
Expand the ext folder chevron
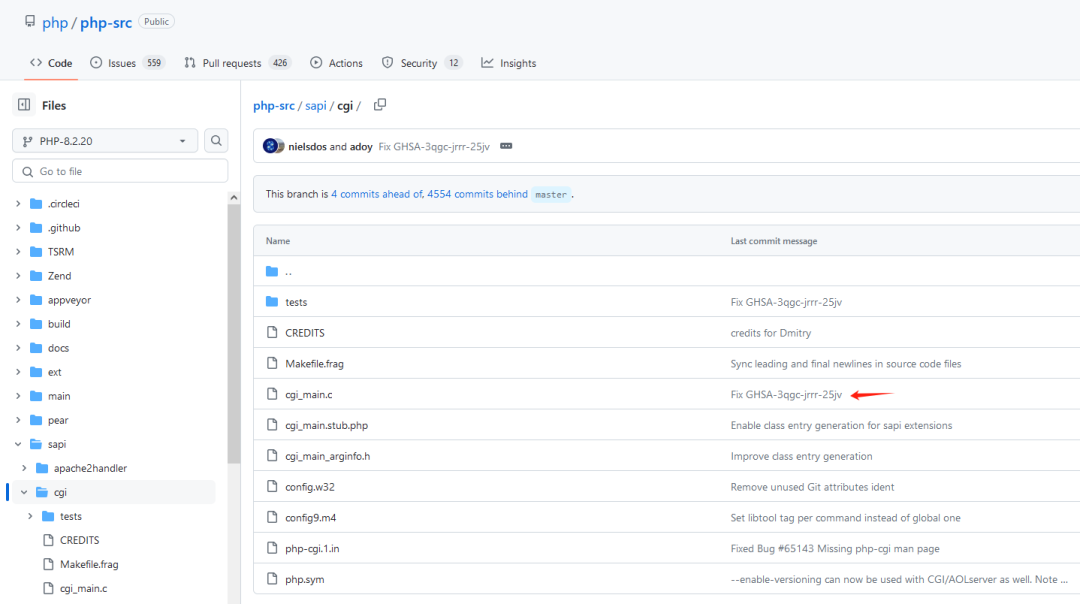pyautogui.click(x=19, y=372)
